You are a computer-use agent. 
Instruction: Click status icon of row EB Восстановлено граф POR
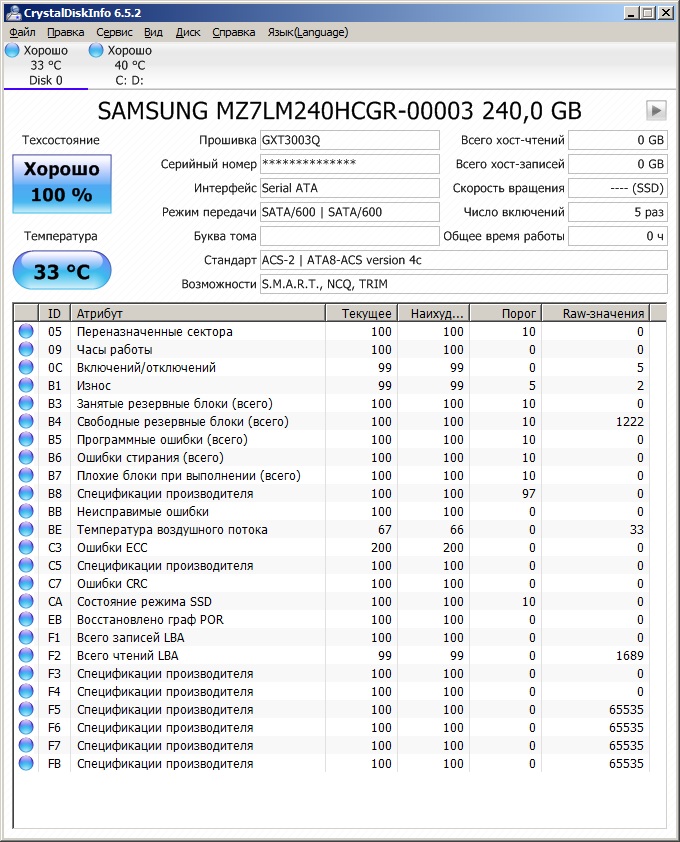26,619
